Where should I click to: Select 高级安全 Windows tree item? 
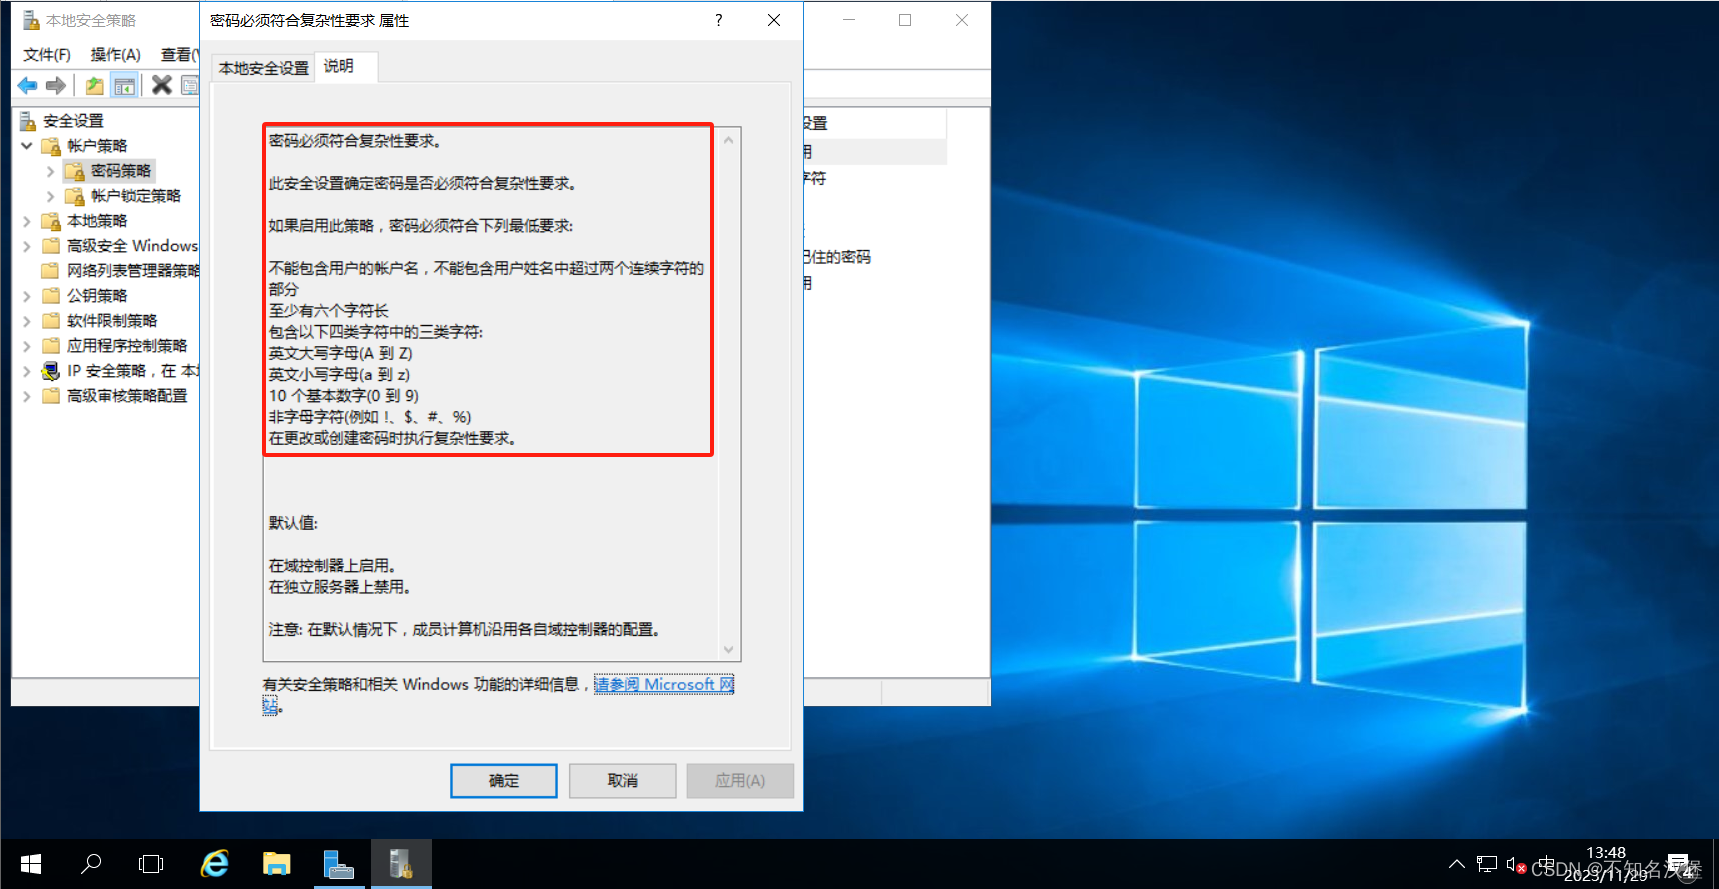tap(132, 246)
